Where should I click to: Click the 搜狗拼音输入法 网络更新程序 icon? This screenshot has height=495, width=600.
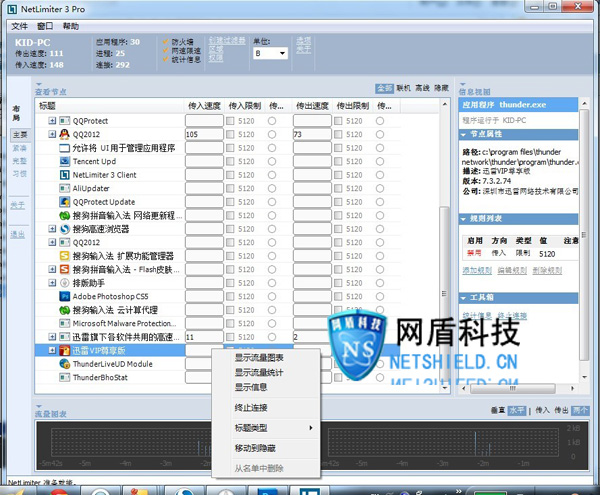(x=65, y=215)
